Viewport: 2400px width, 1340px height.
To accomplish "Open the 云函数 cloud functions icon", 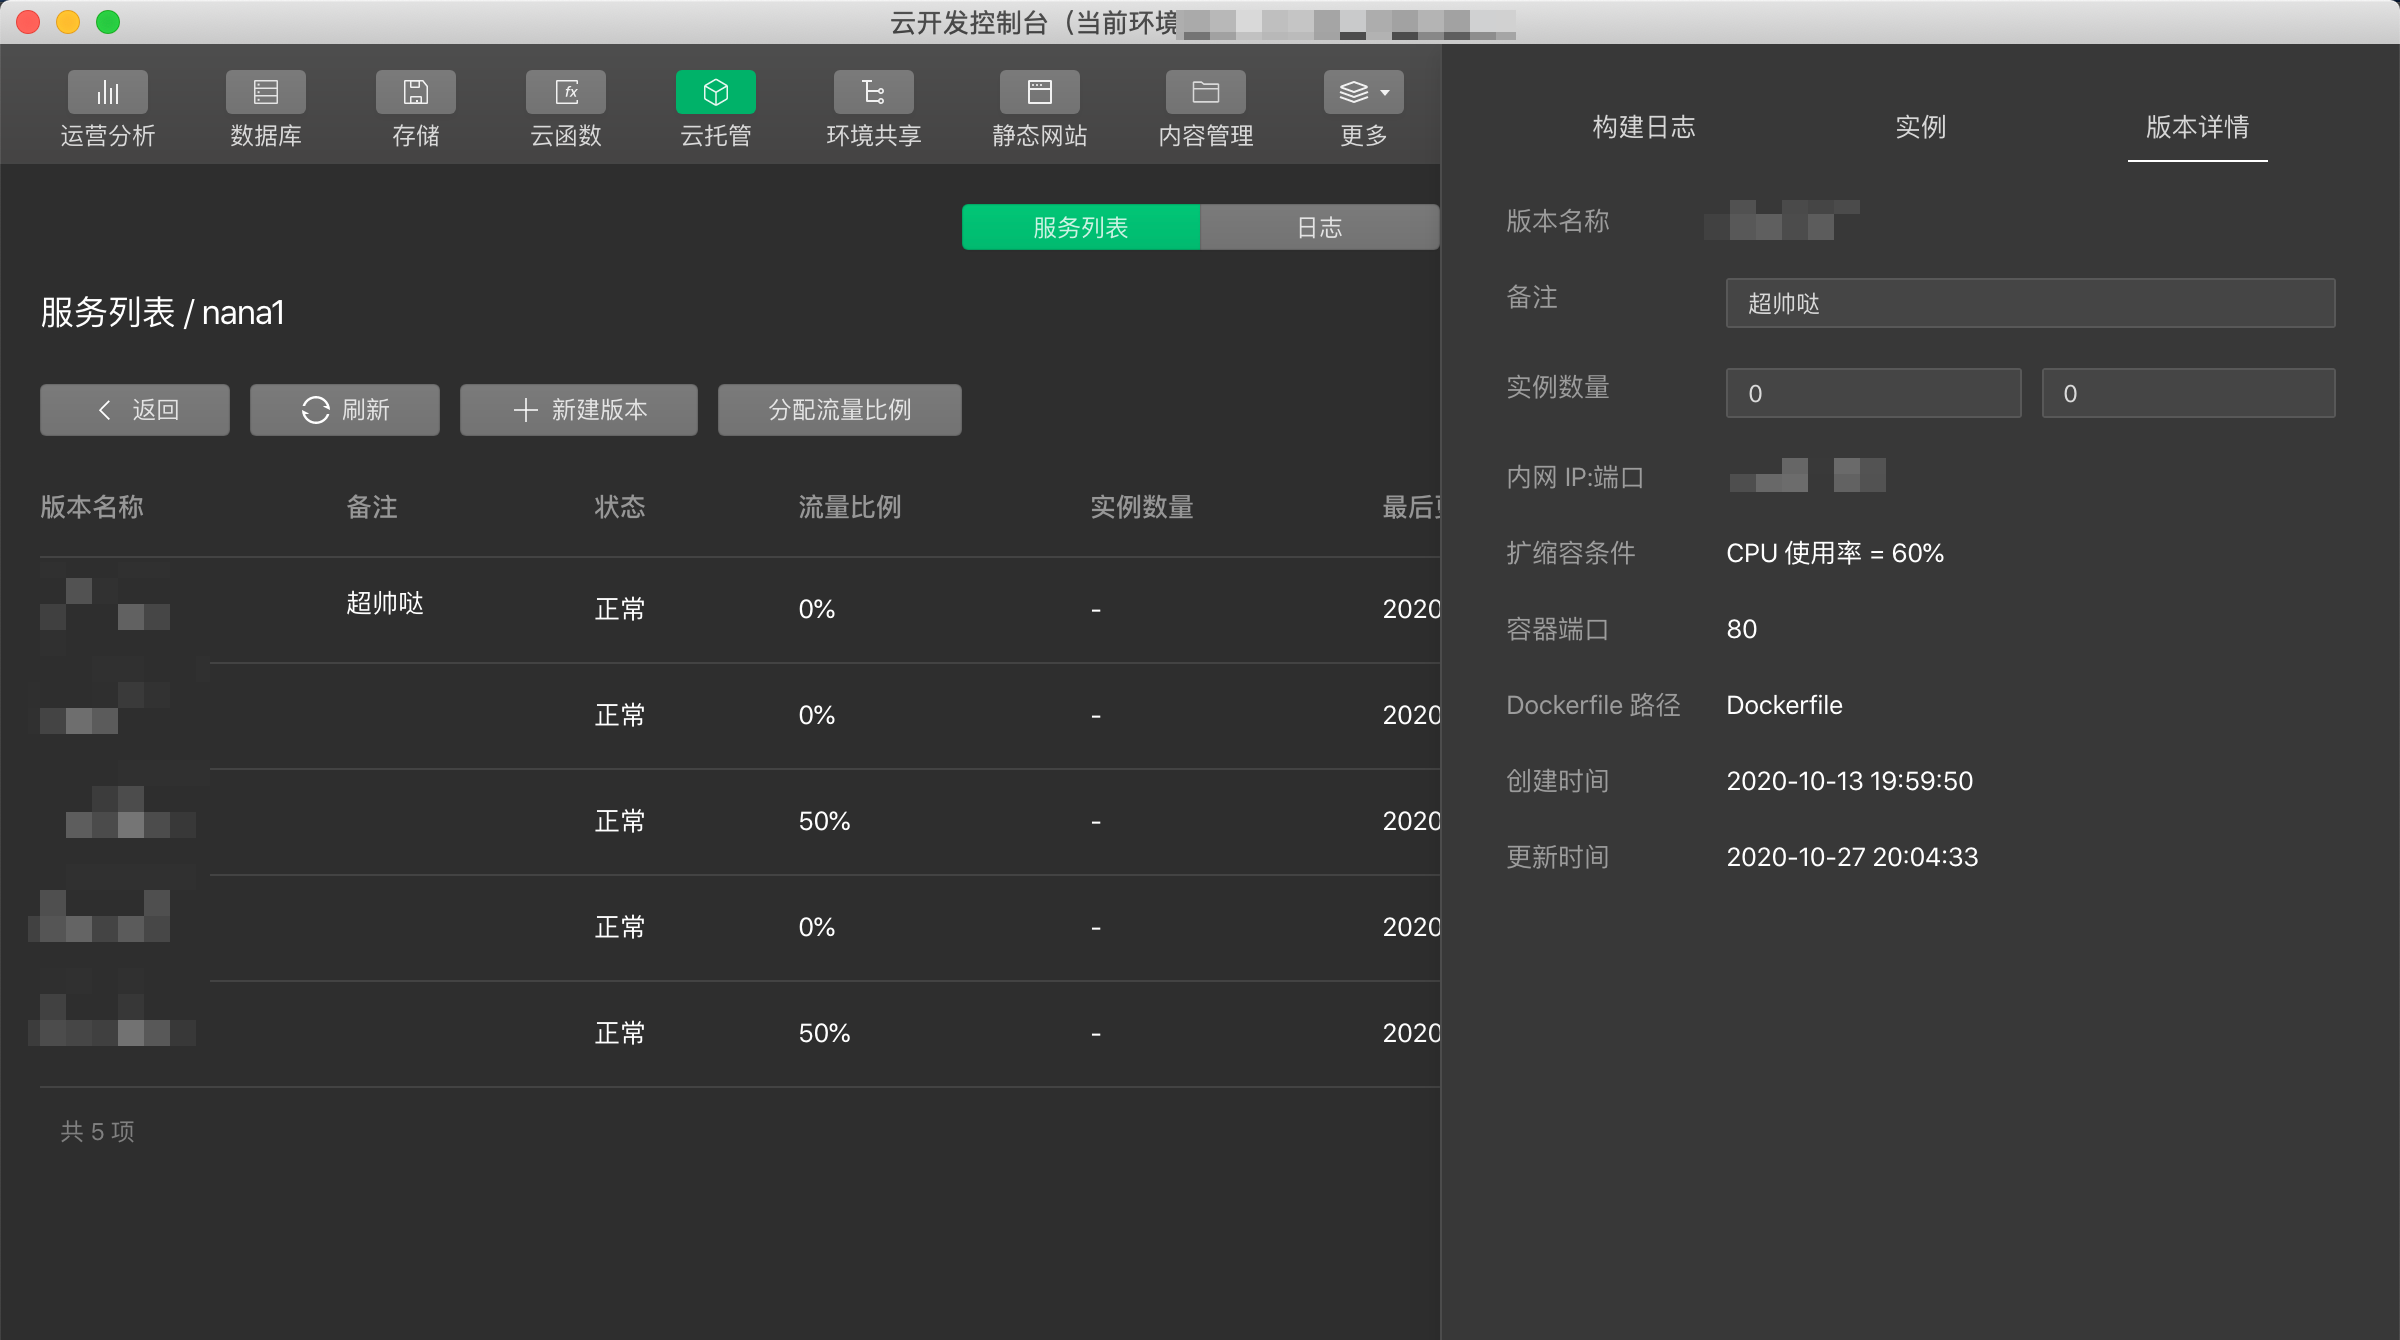I will pos(565,93).
